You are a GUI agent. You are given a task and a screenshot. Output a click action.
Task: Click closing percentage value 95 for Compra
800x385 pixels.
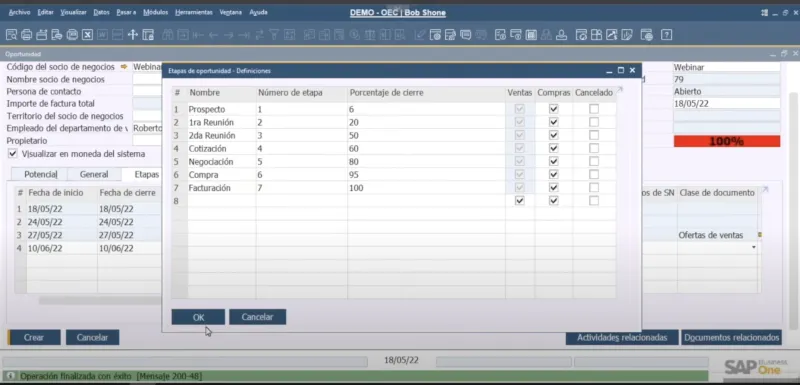click(426, 174)
